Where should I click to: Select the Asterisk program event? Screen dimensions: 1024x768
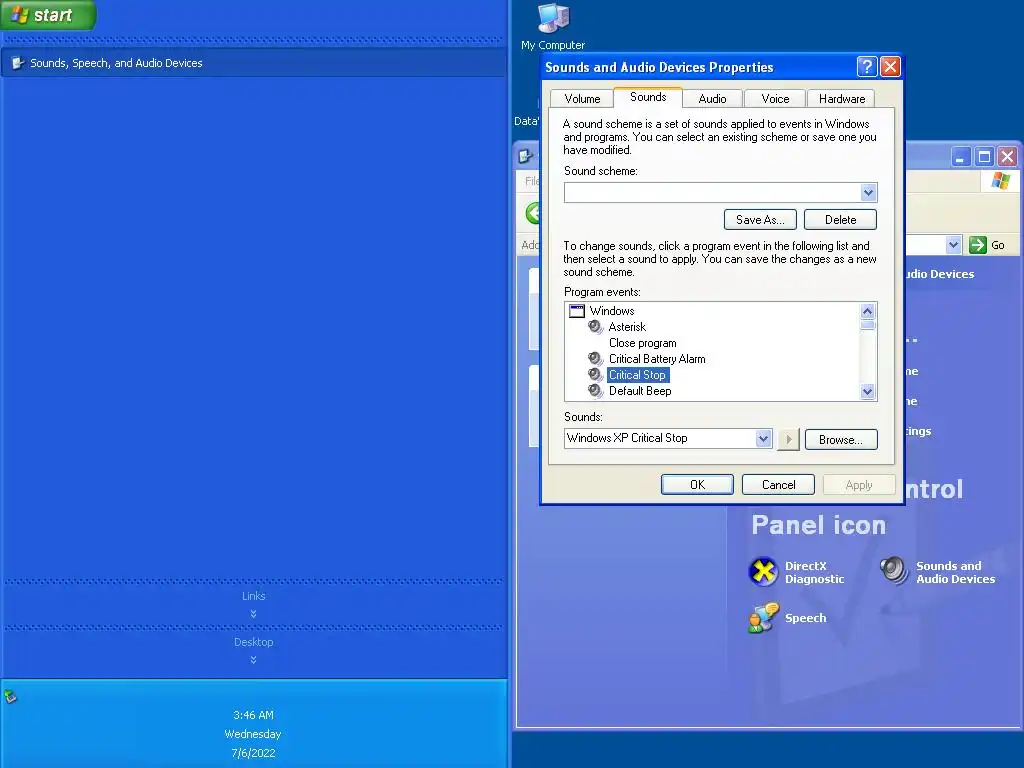pos(627,327)
